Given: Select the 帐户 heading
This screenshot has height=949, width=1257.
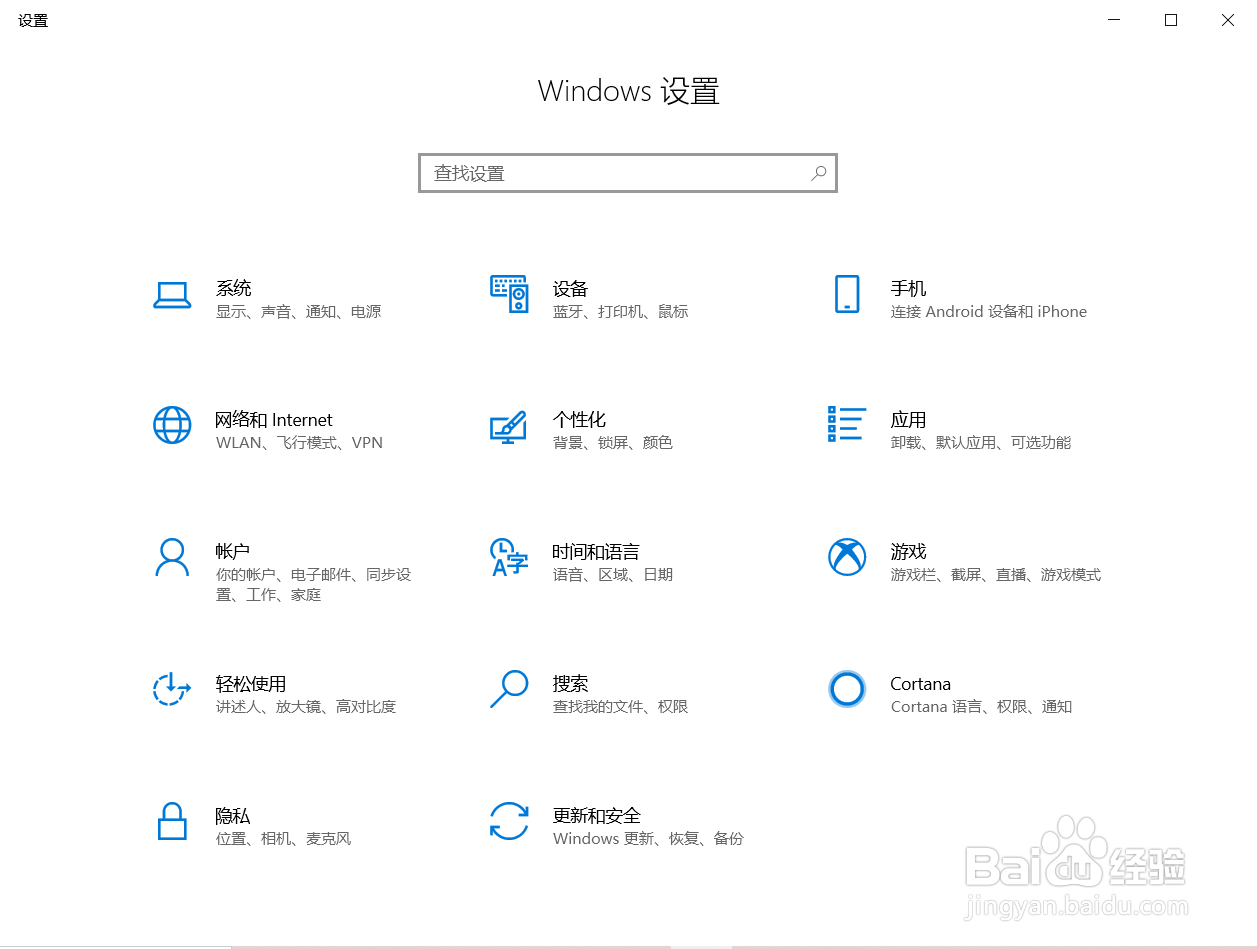Looking at the screenshot, I should pyautogui.click(x=233, y=551).
